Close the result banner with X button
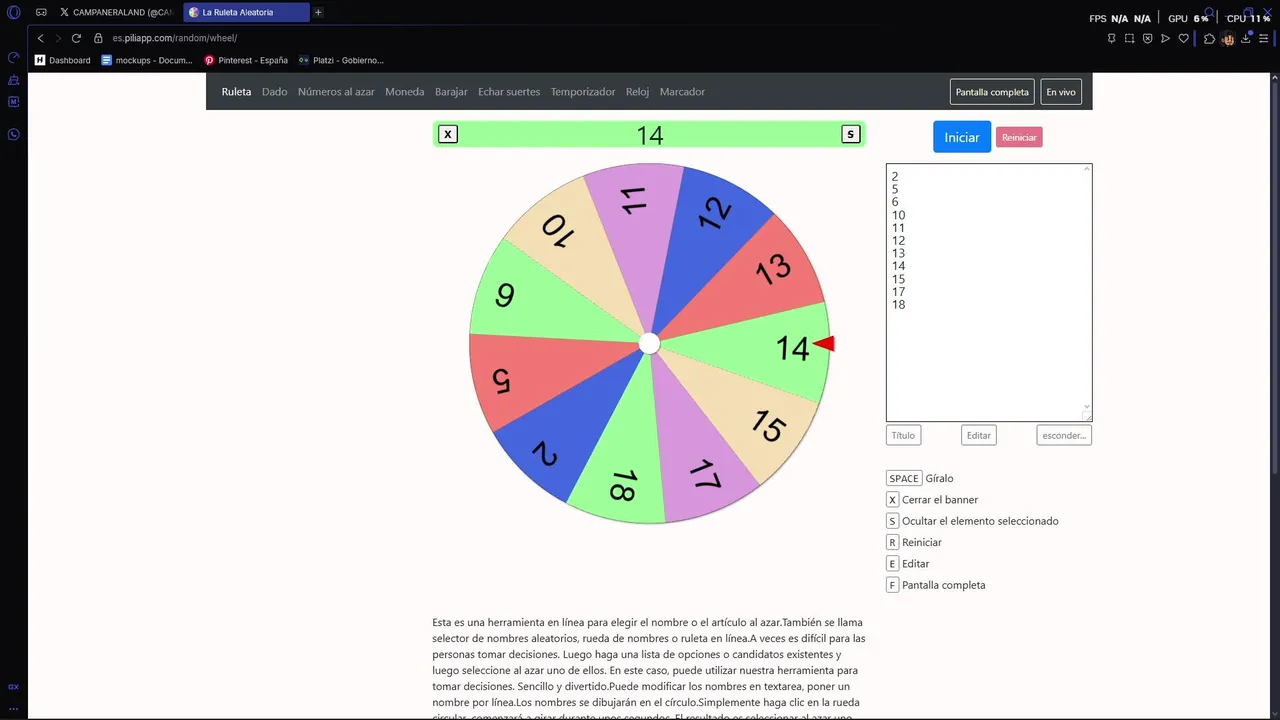 (448, 134)
